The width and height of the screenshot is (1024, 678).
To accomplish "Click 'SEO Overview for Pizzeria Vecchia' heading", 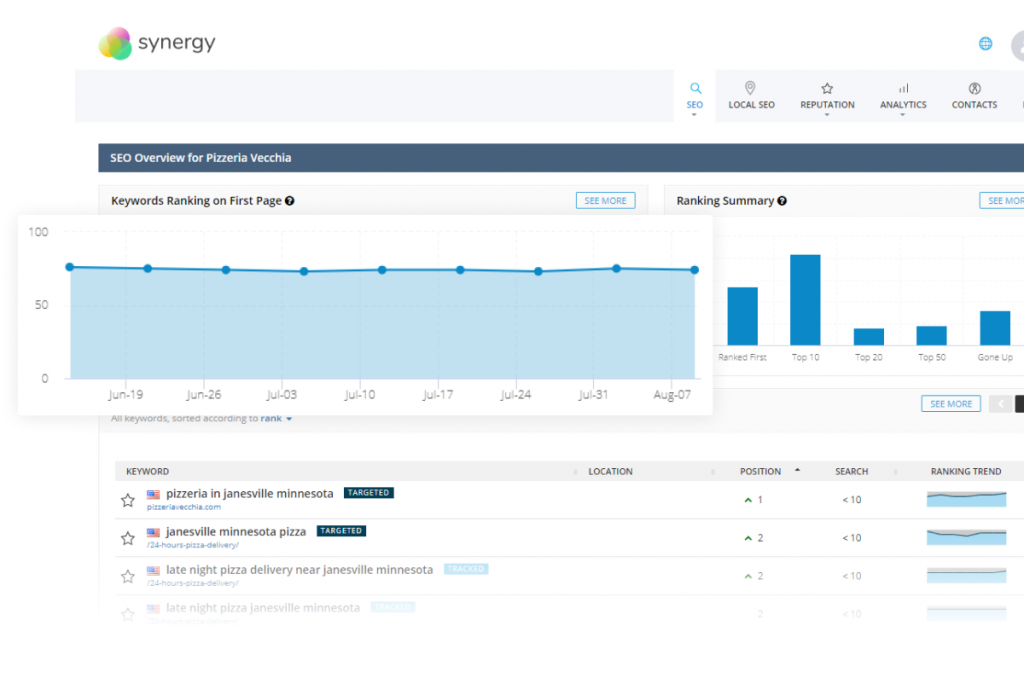I will click(x=200, y=158).
